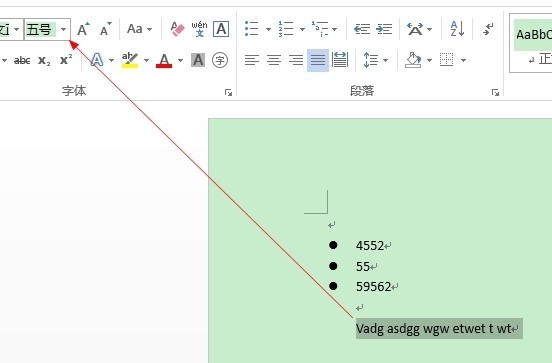Toggle Character Shading

point(198,60)
